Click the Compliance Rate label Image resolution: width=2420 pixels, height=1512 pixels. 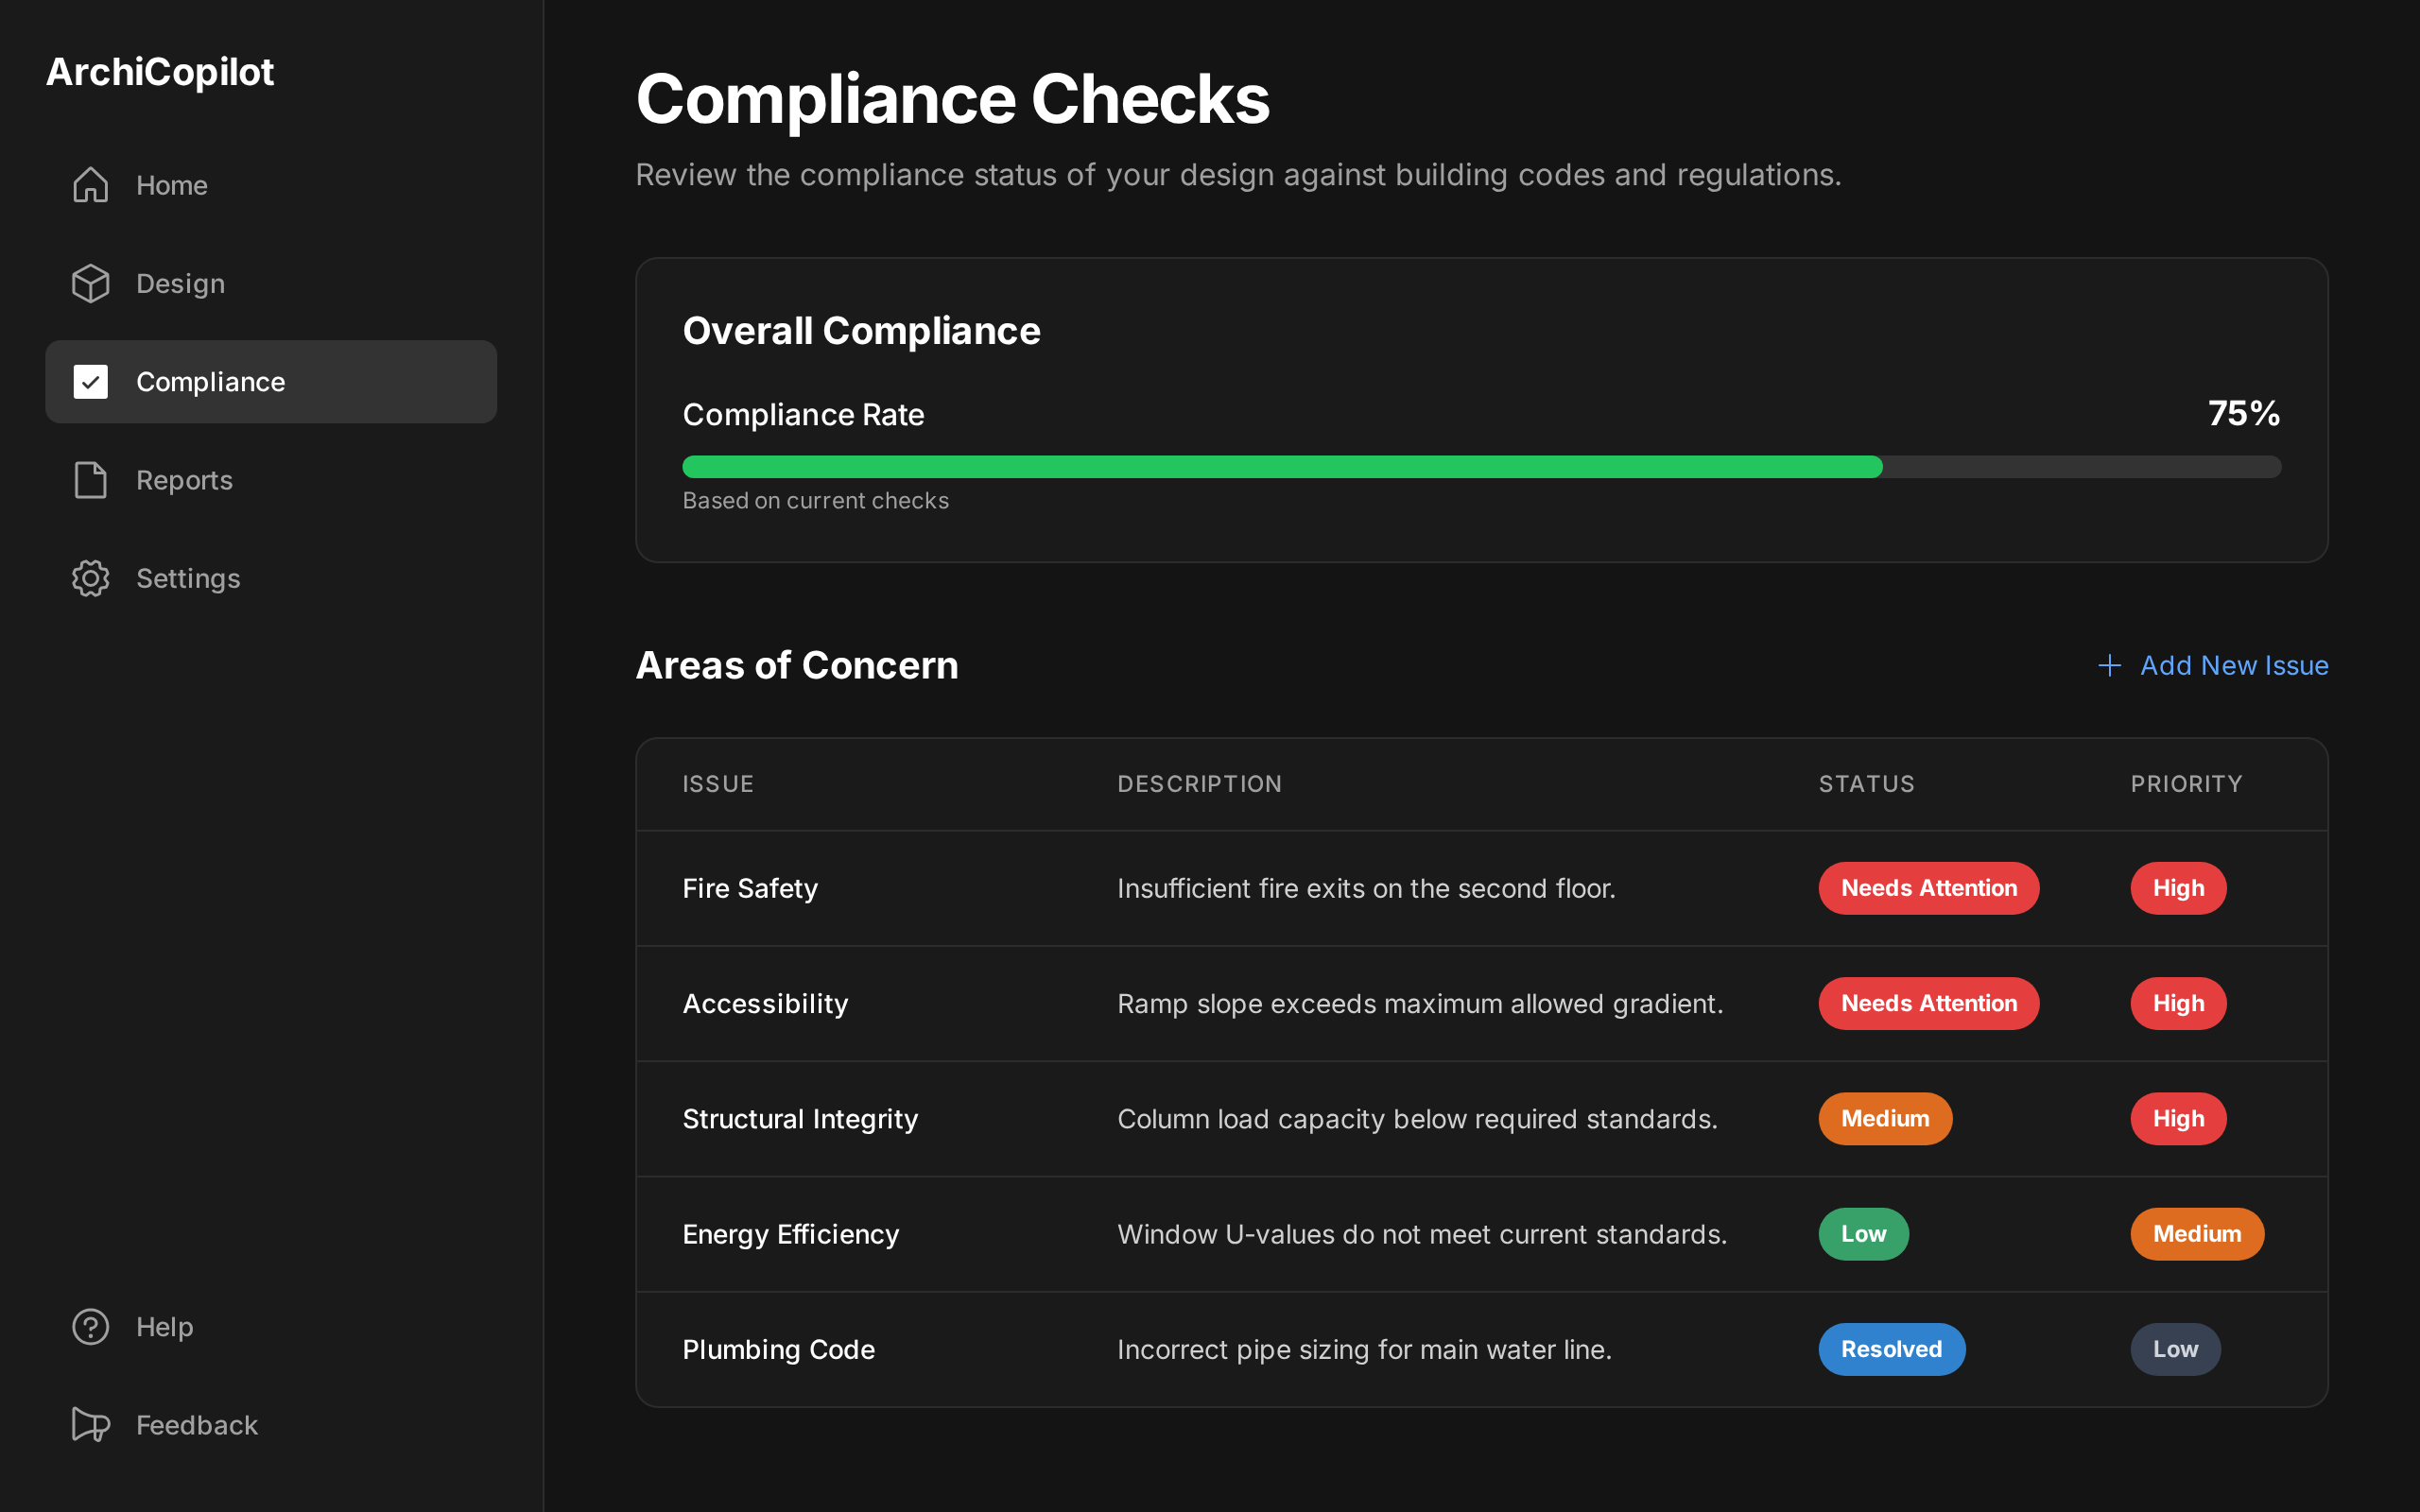[803, 414]
